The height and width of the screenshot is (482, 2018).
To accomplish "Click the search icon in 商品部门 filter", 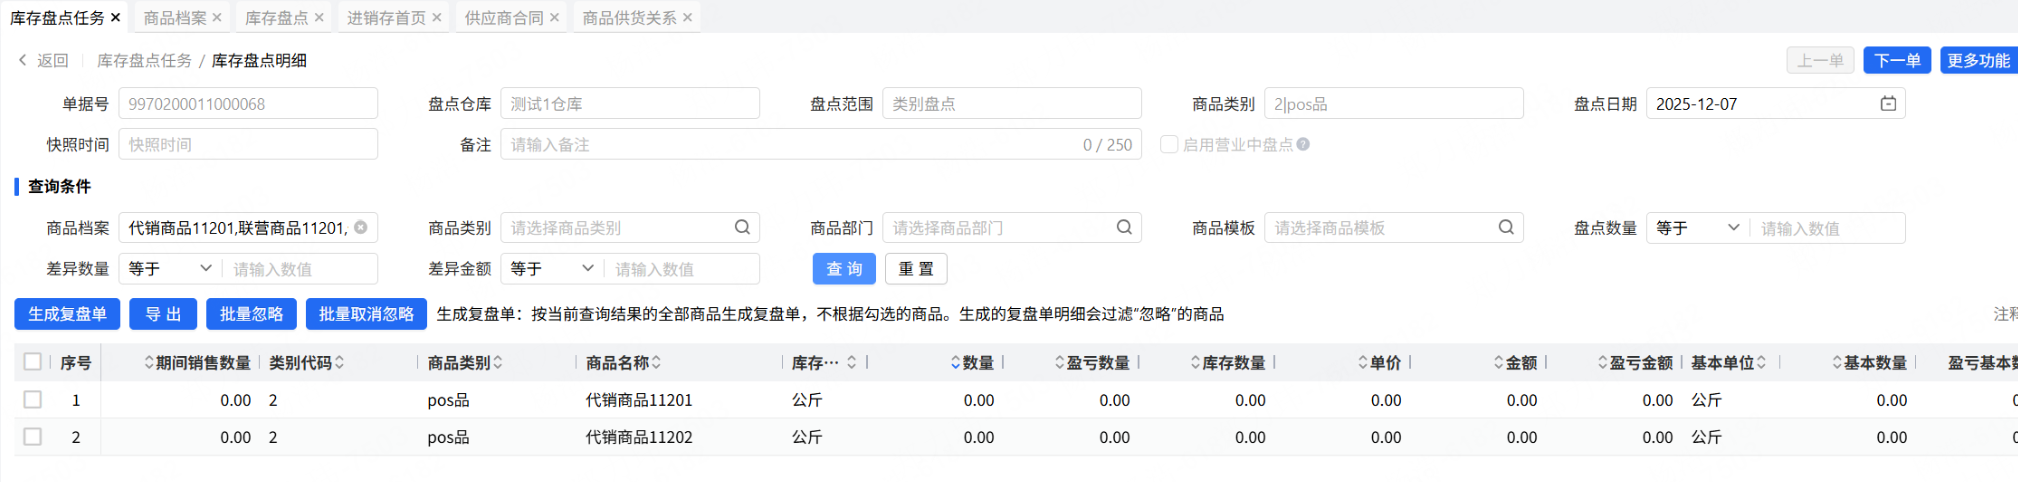I will (1124, 228).
